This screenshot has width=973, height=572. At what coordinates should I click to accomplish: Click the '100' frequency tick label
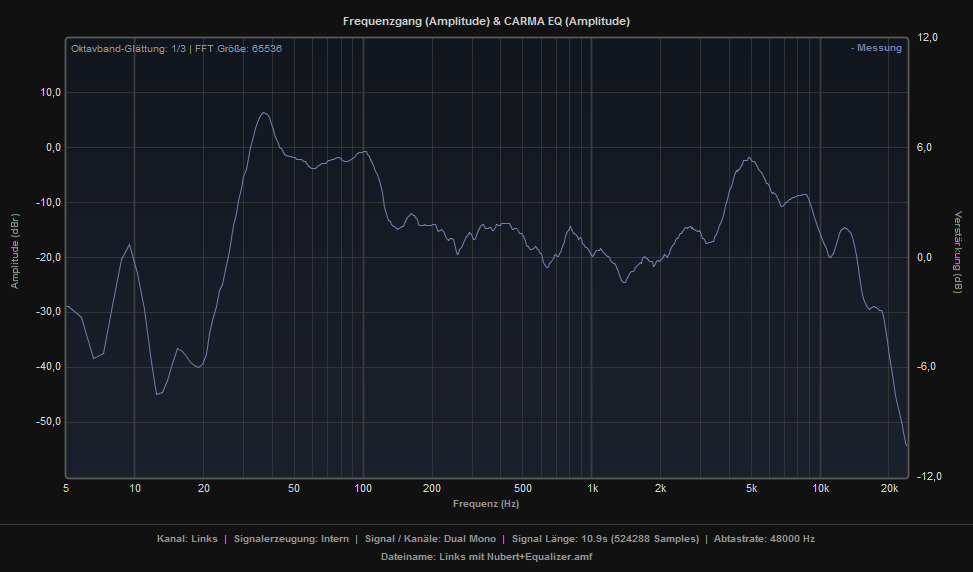point(363,489)
